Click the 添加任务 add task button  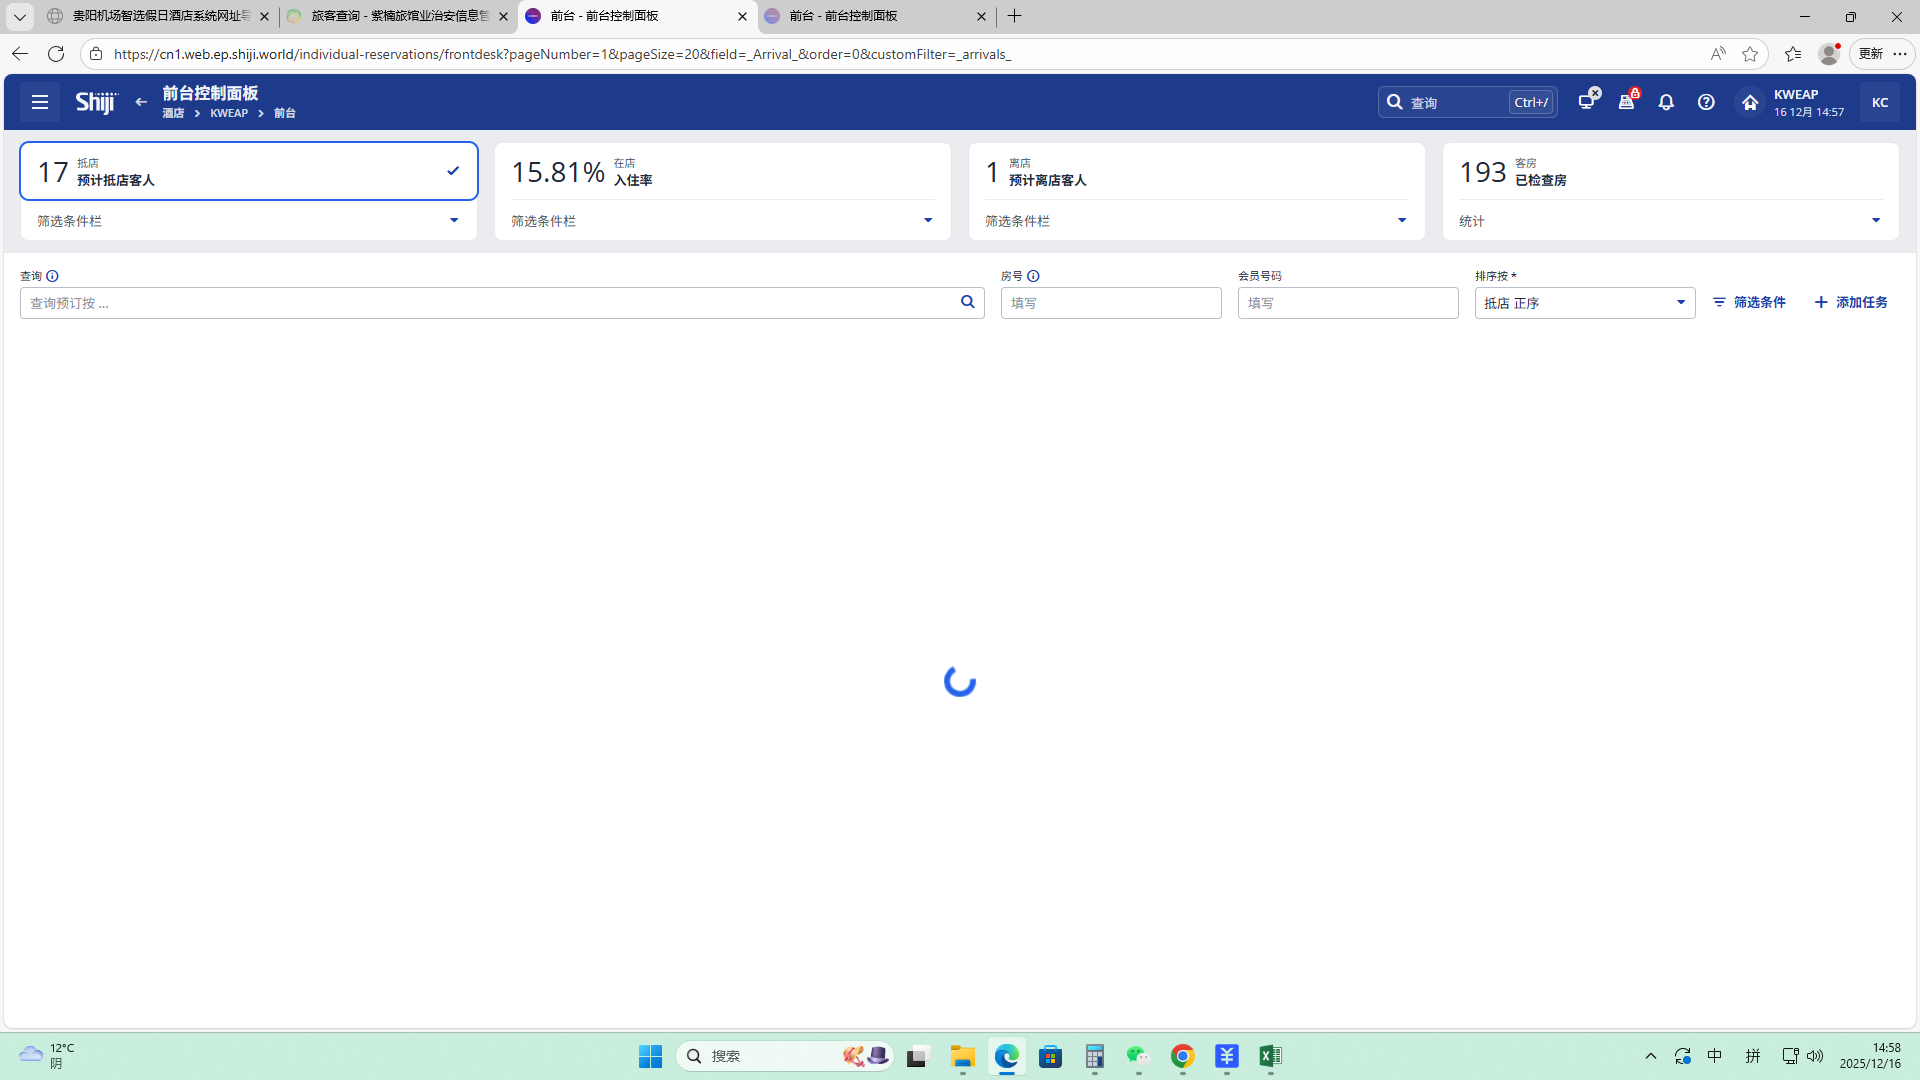1851,302
